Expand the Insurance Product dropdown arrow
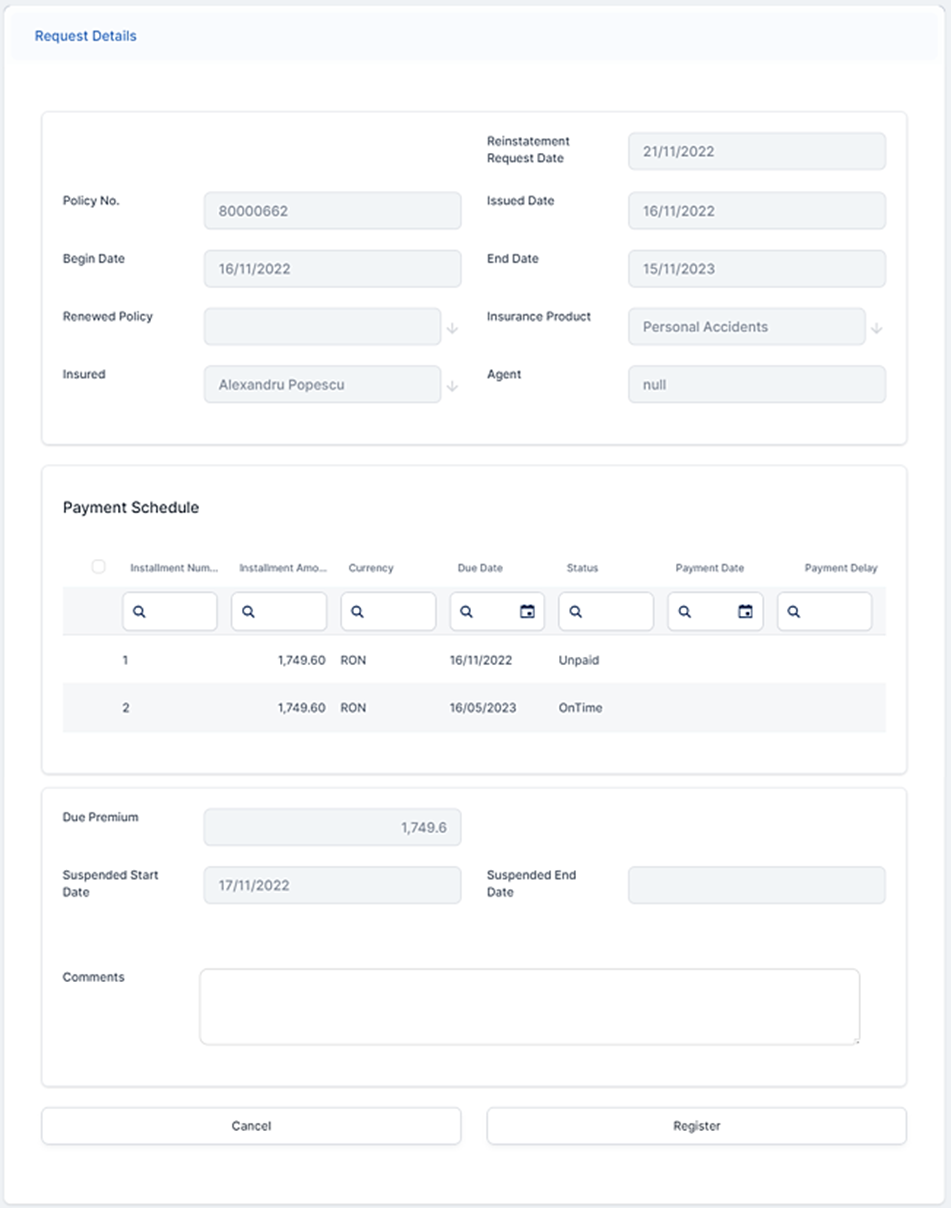Screen dimensions: 951x1208 (876, 328)
